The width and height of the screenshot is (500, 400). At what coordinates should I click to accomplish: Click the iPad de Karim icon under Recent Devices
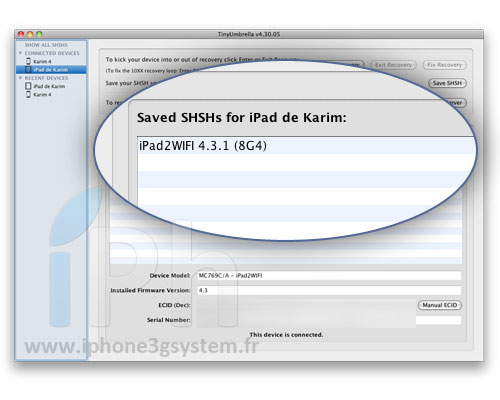tap(28, 86)
